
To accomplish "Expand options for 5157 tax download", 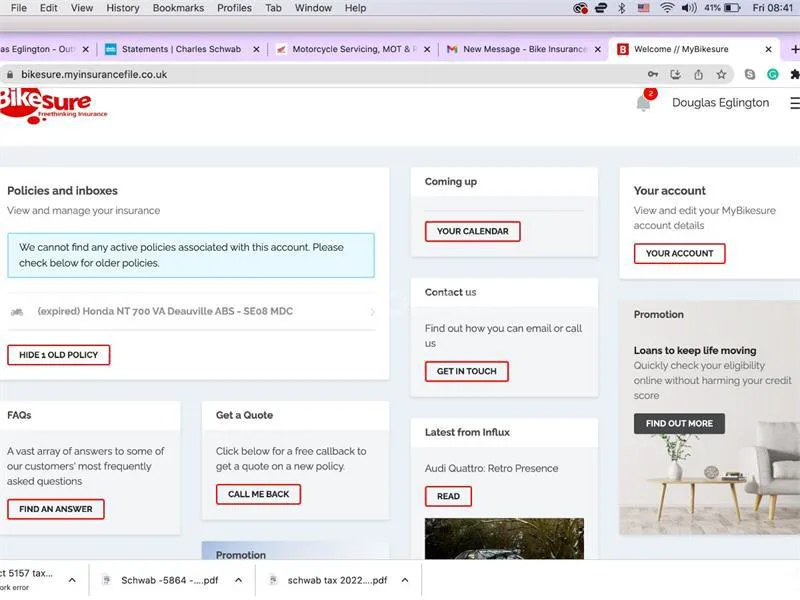I will coord(72,580).
